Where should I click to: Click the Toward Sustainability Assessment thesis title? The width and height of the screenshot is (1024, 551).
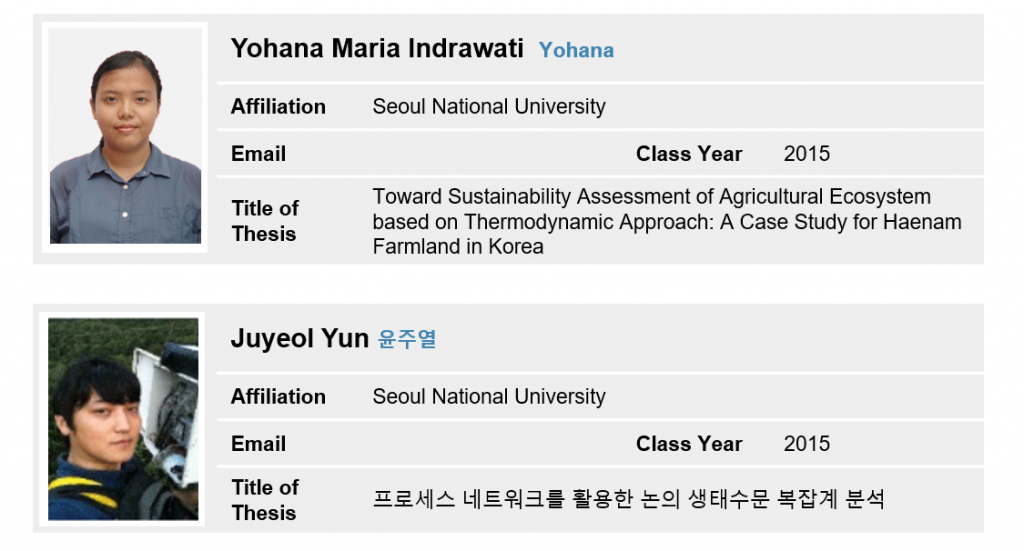pos(667,221)
